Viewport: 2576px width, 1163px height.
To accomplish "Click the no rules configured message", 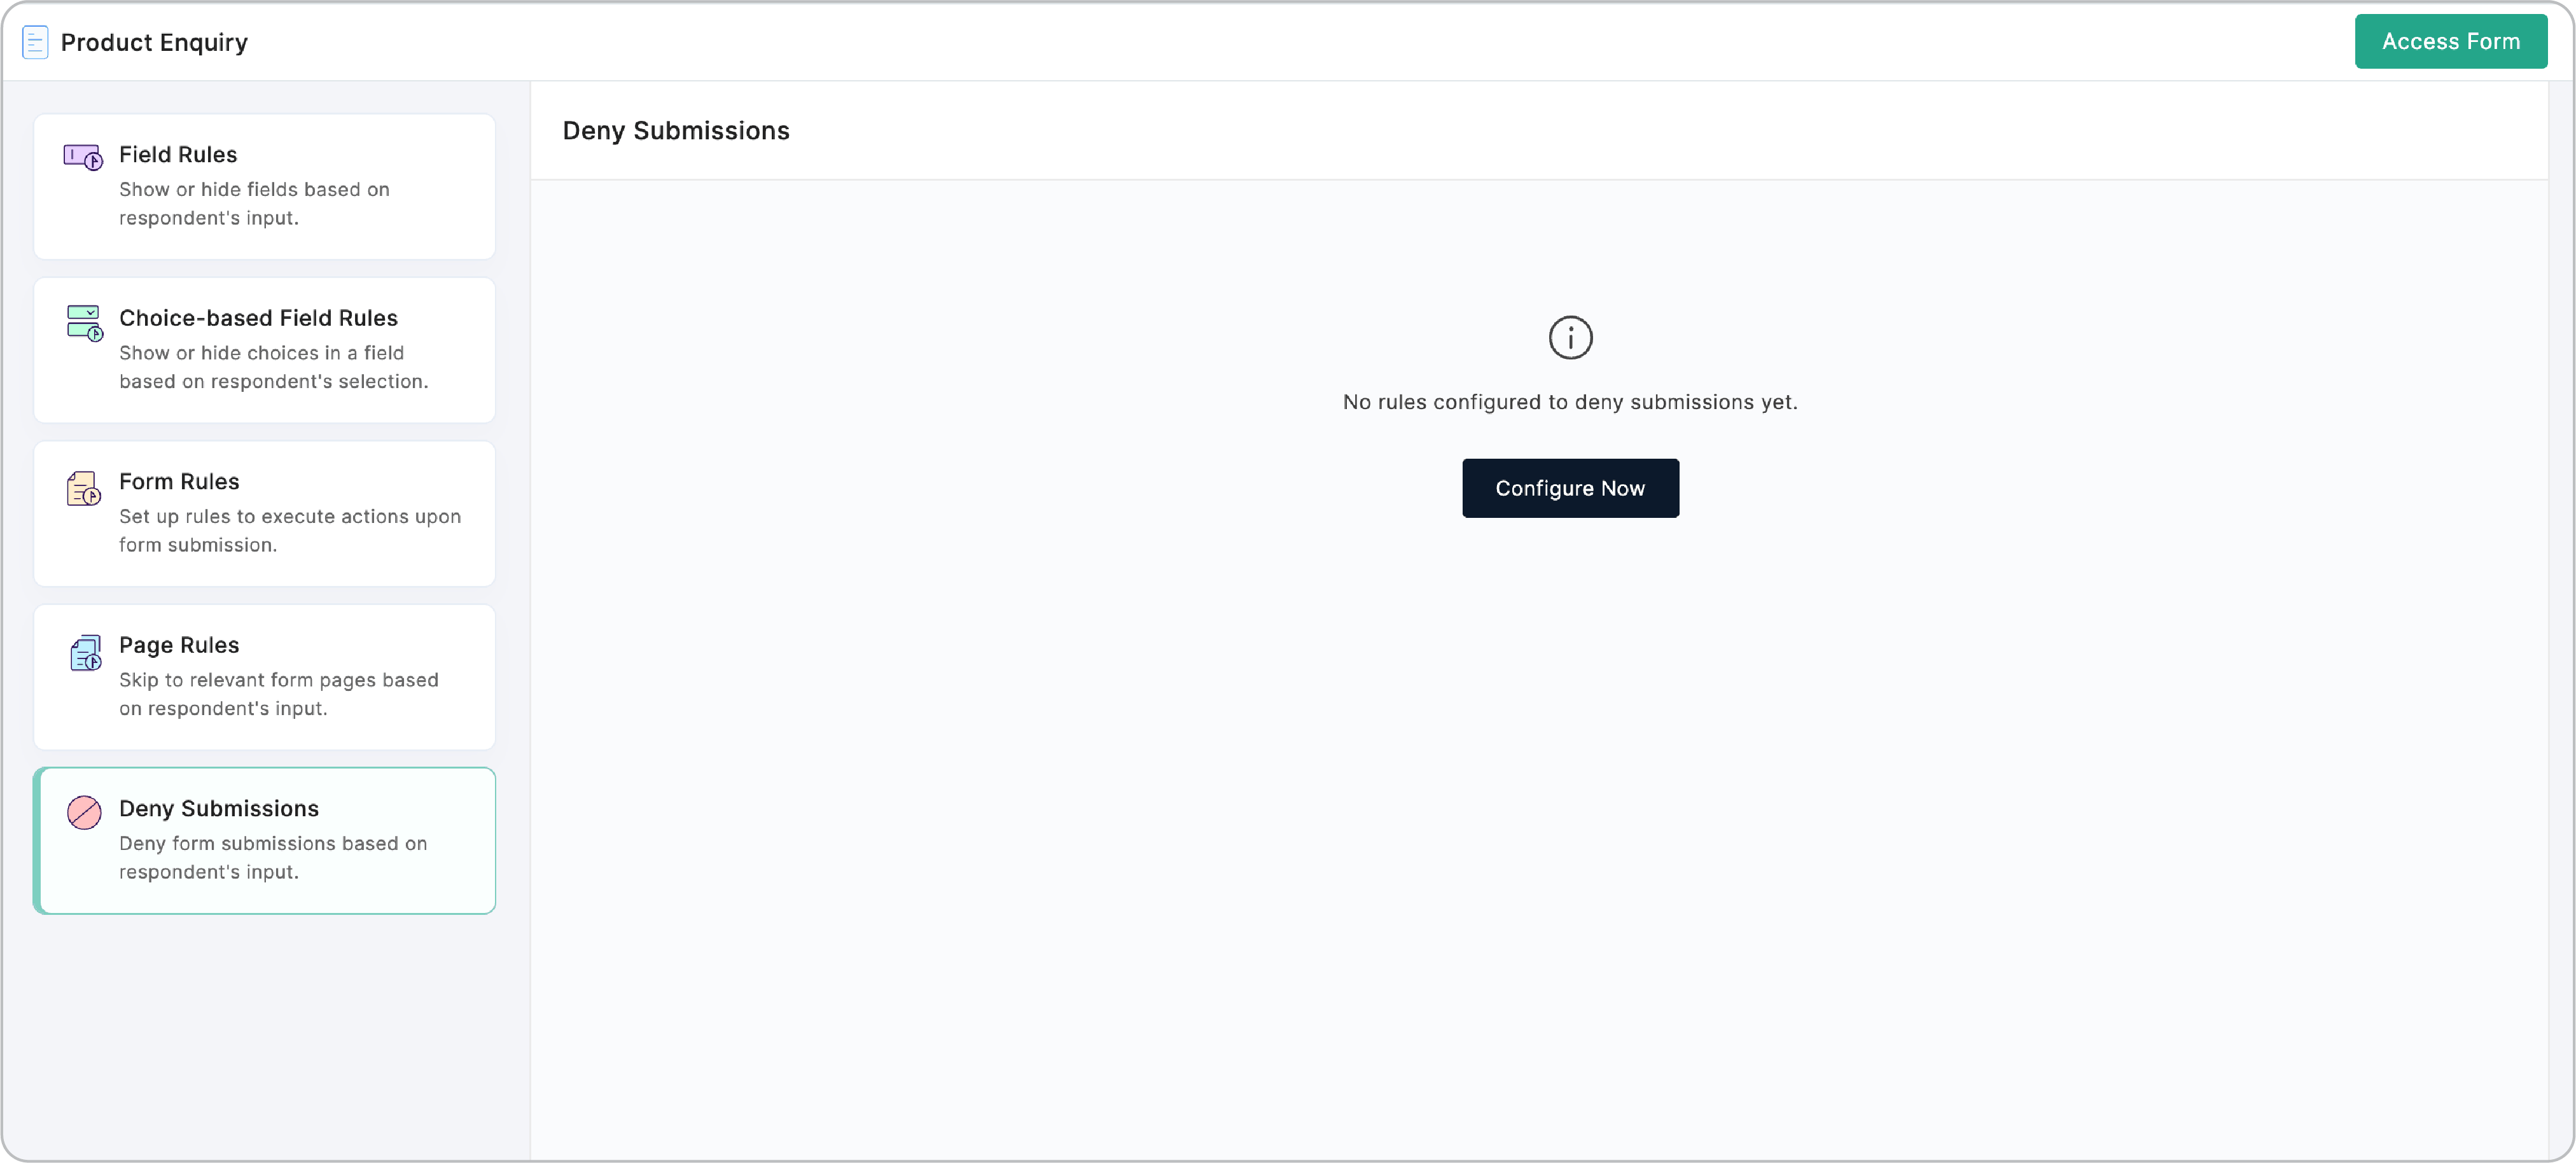I will (x=1569, y=402).
